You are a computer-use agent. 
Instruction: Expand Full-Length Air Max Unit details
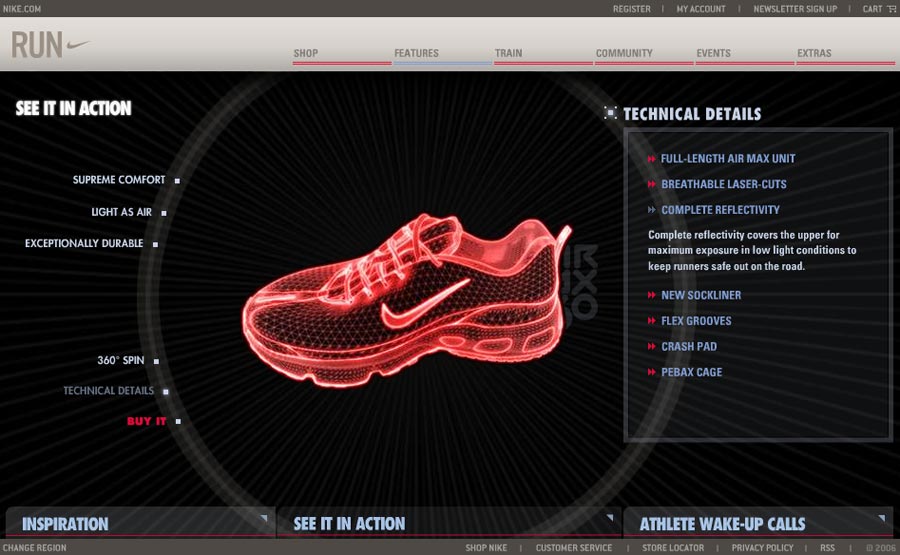(727, 159)
